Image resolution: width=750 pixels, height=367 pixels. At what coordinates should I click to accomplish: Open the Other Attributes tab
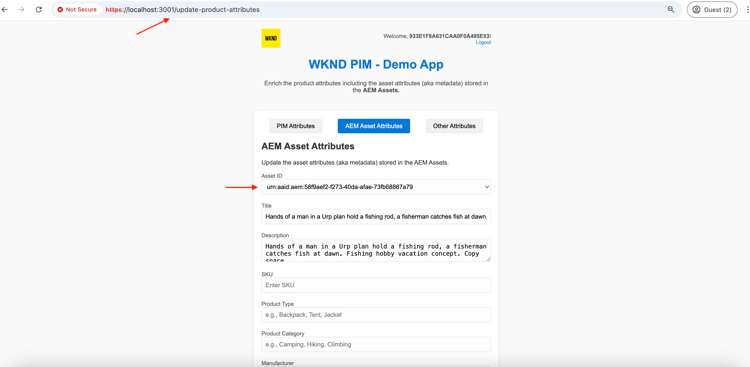tap(454, 126)
